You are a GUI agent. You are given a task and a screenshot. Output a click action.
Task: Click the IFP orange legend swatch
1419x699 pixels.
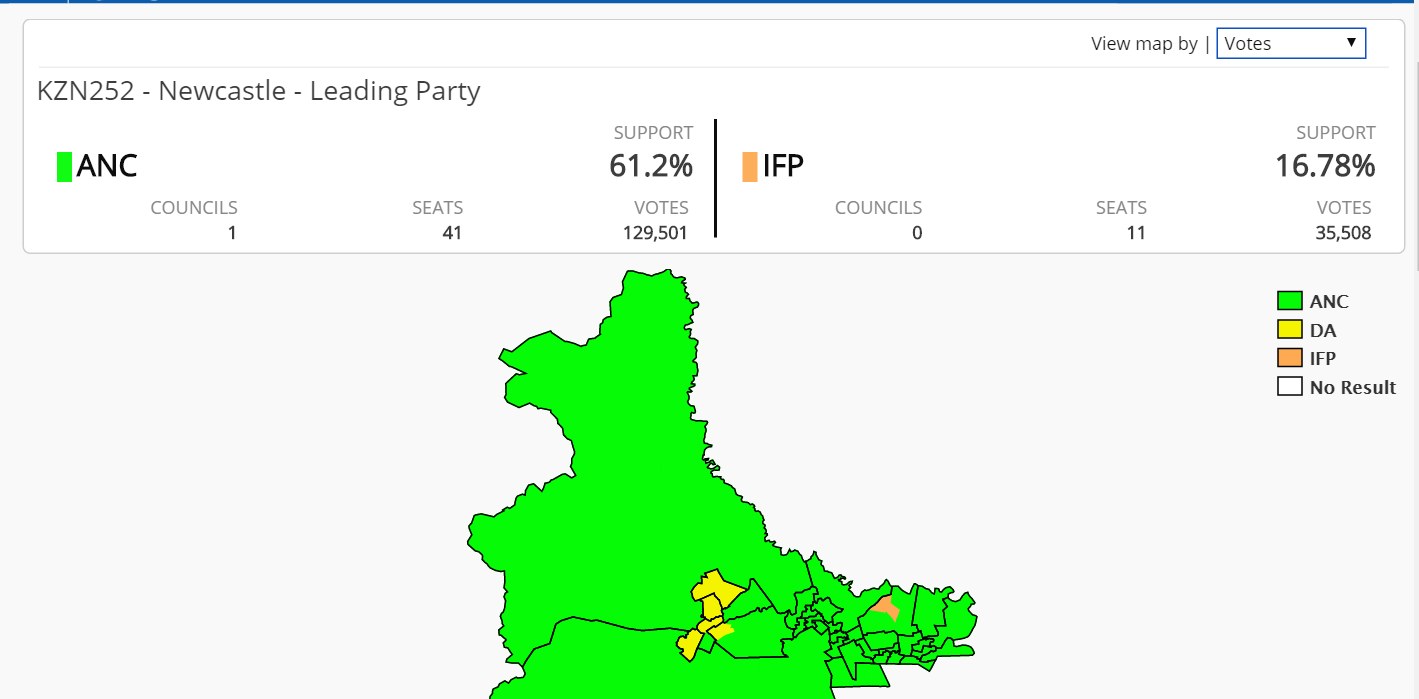(x=1289, y=358)
